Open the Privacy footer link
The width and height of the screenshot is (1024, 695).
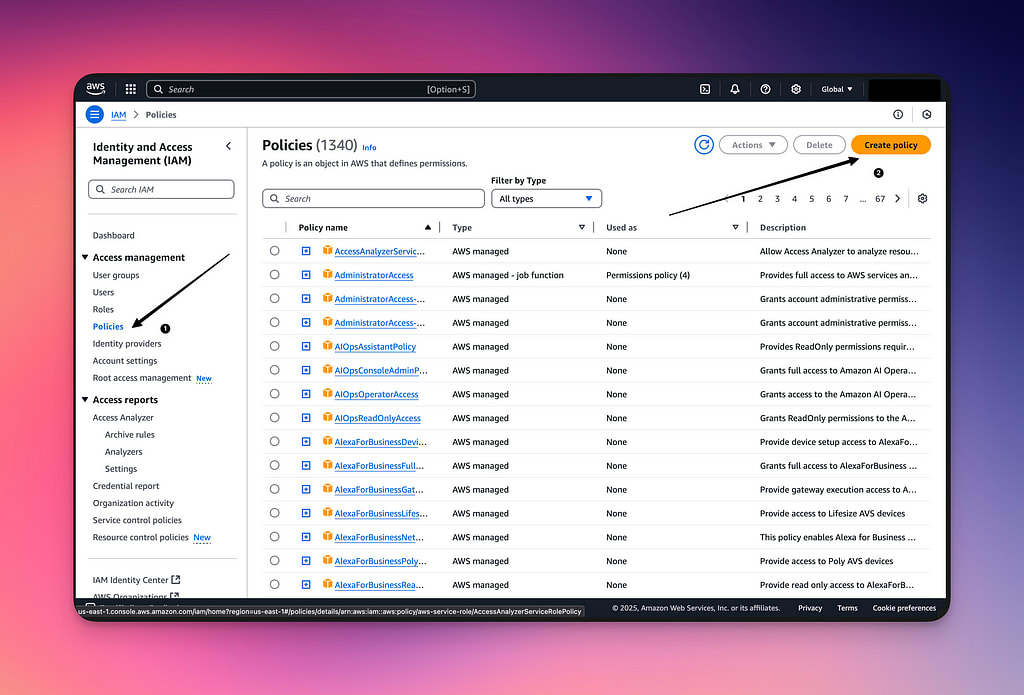(x=810, y=608)
